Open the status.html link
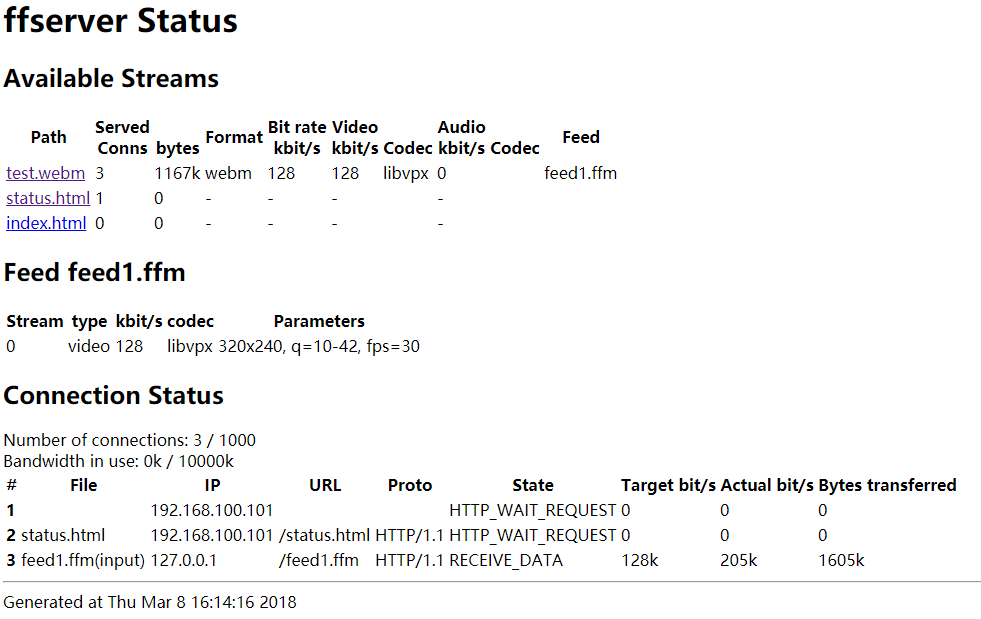 48,198
